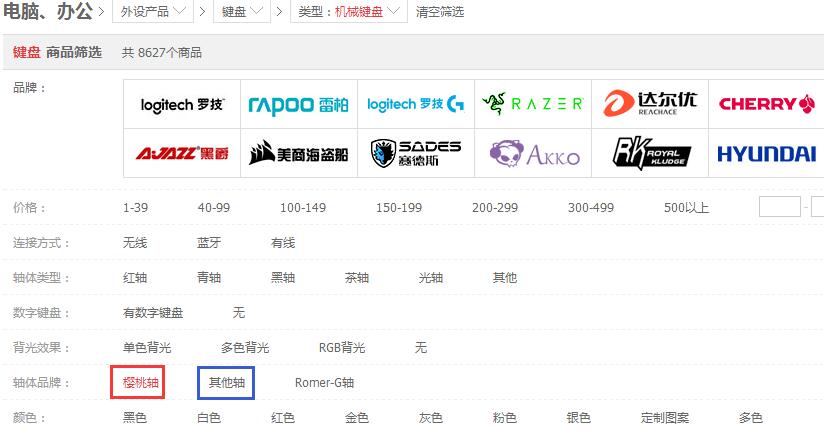The width and height of the screenshot is (824, 431).
Task: Filter switch type 红轴
Action: (x=135, y=278)
